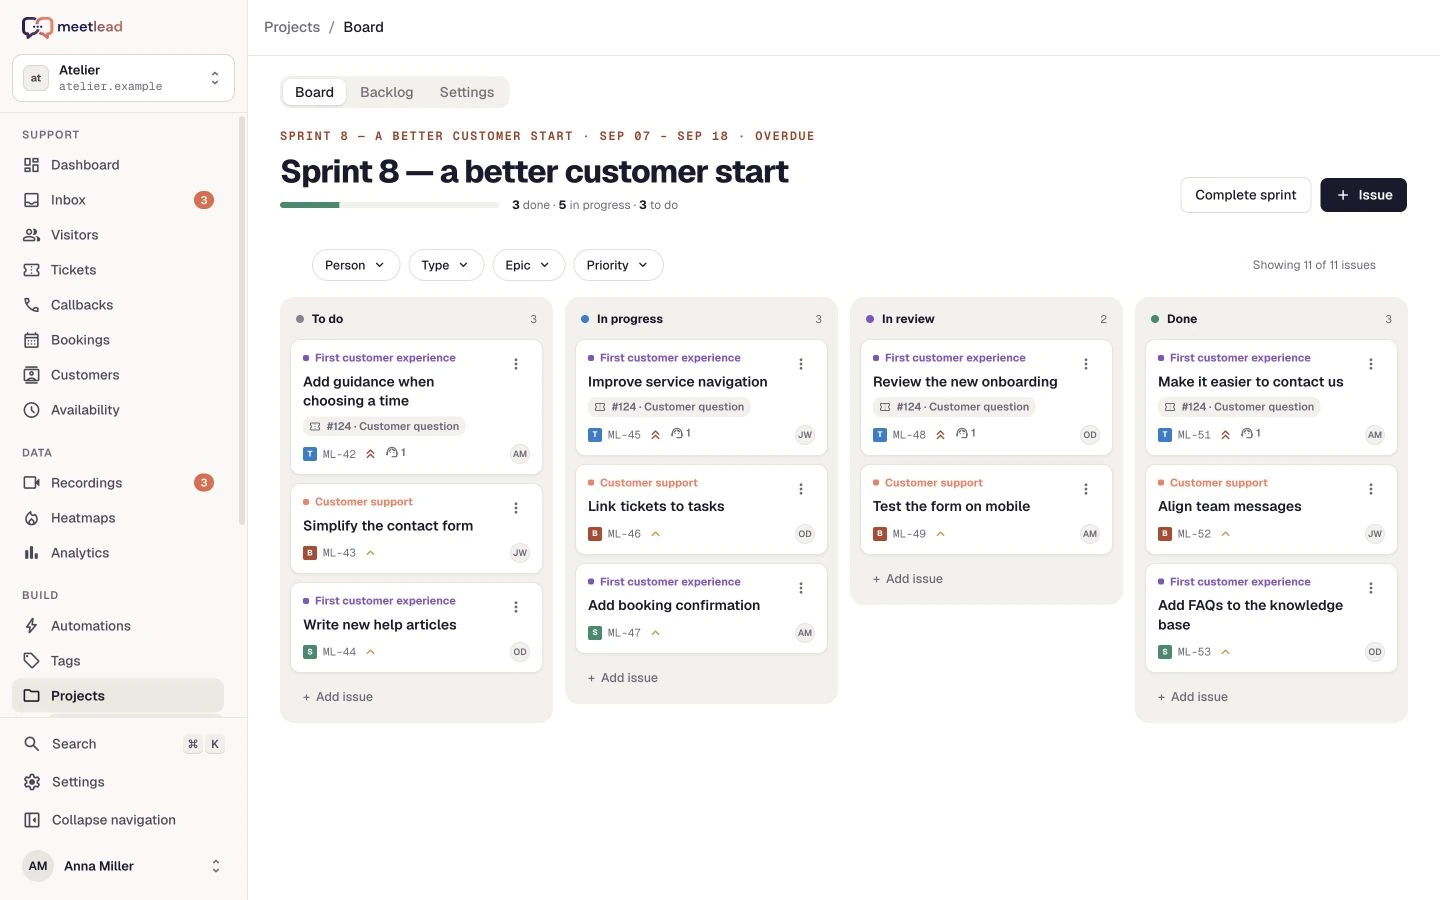Switch to the Backlog tab
This screenshot has width=1440, height=900.
(386, 92)
